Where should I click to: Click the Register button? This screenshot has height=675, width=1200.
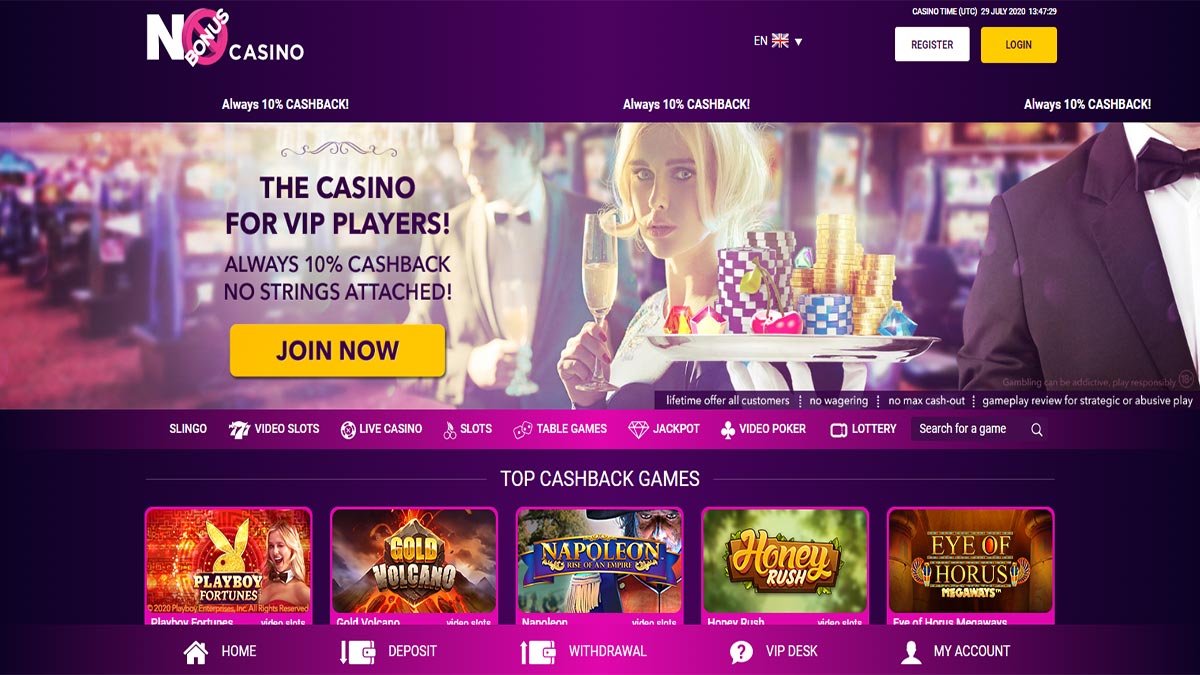pos(932,45)
